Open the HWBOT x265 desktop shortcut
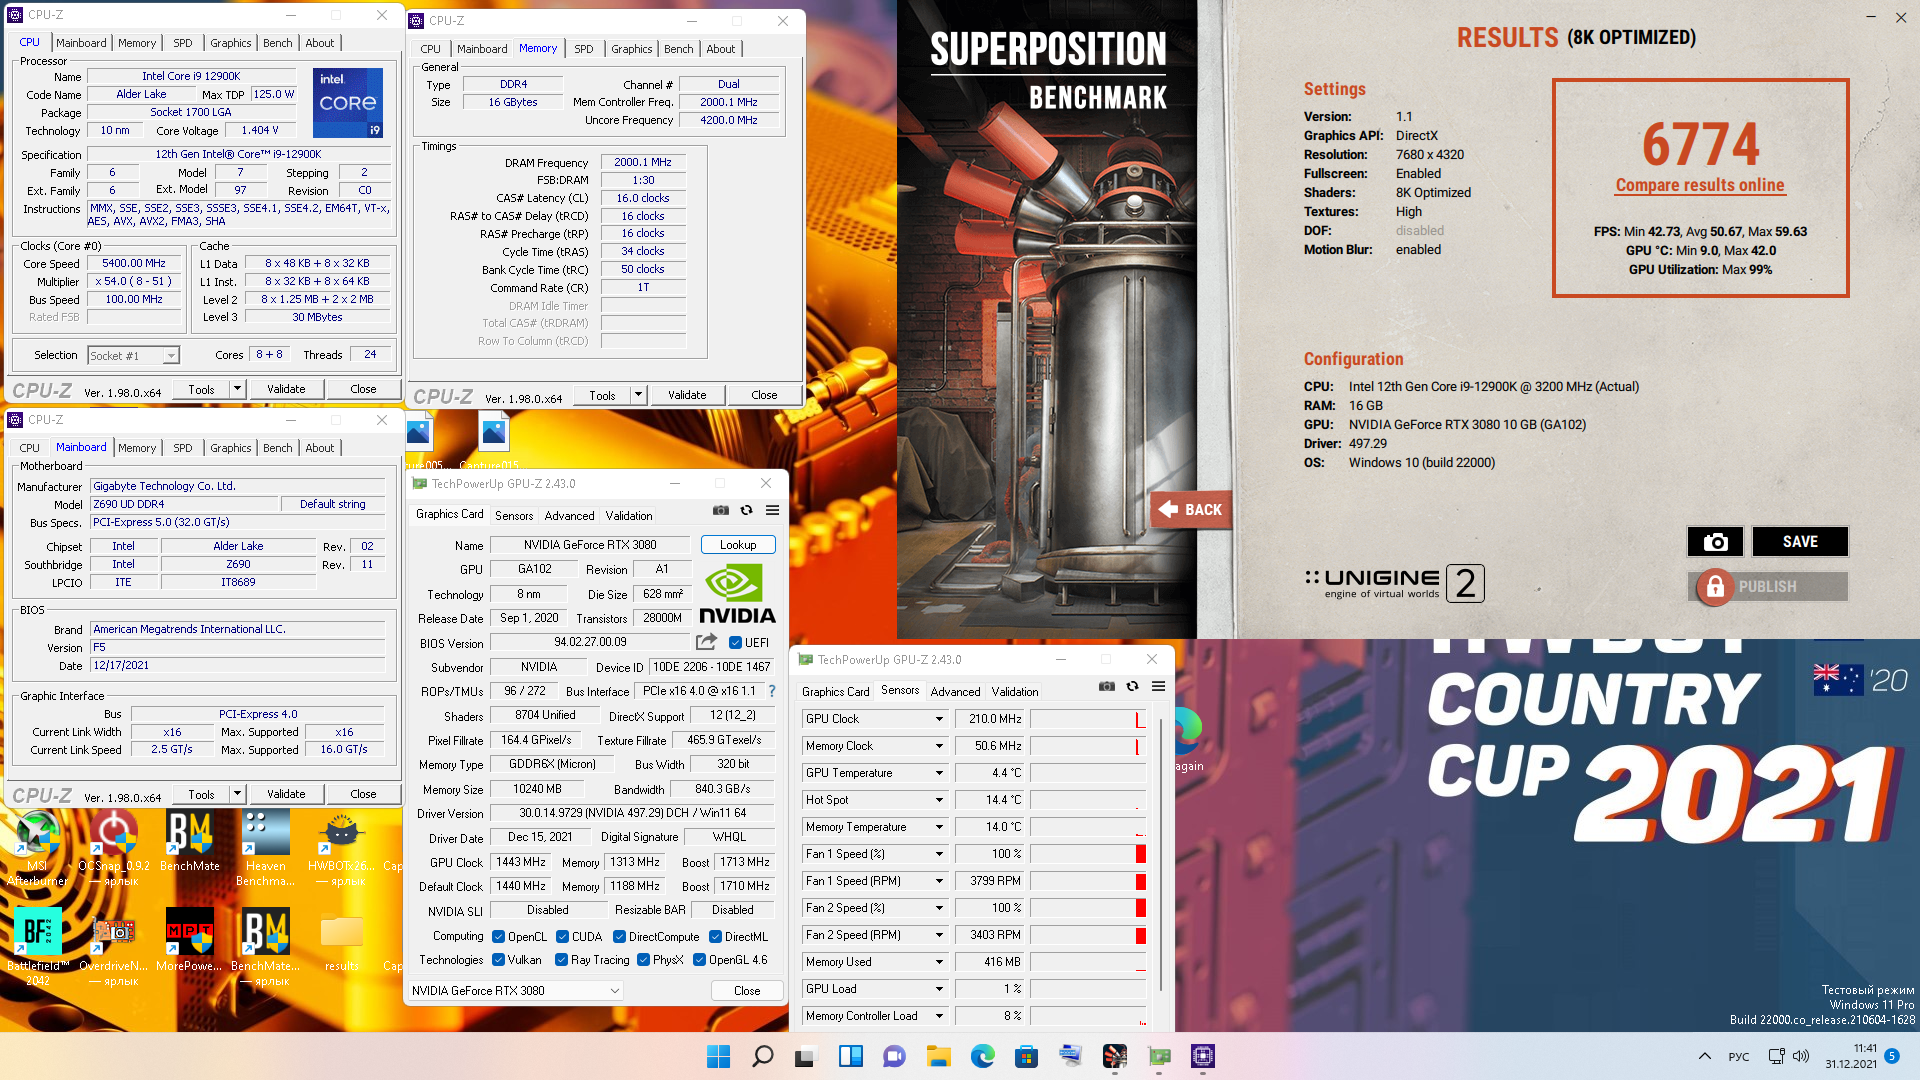1920x1080 pixels. (341, 847)
